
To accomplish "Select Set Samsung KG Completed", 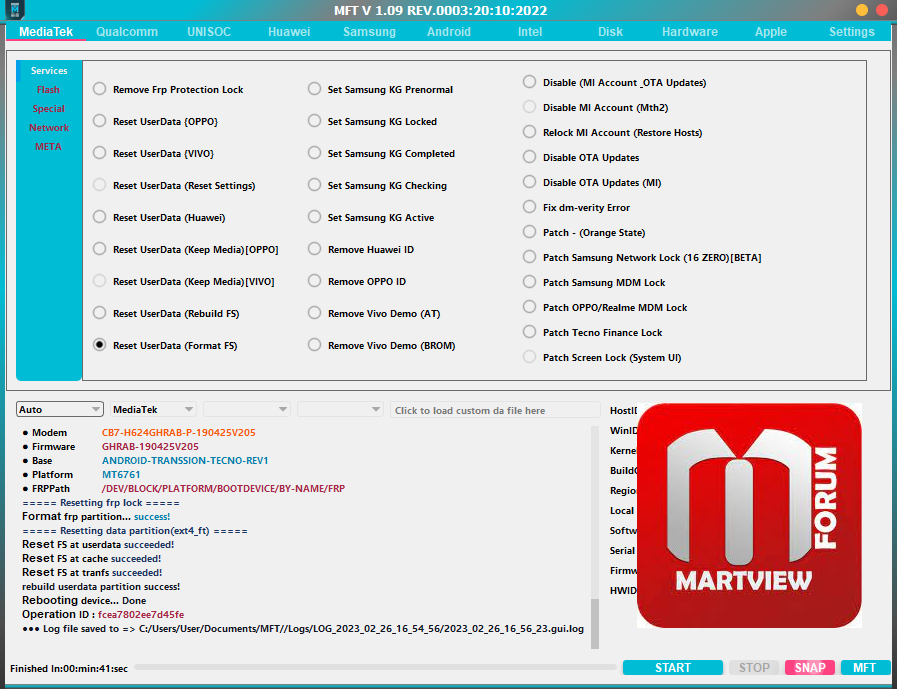I will (382, 153).
